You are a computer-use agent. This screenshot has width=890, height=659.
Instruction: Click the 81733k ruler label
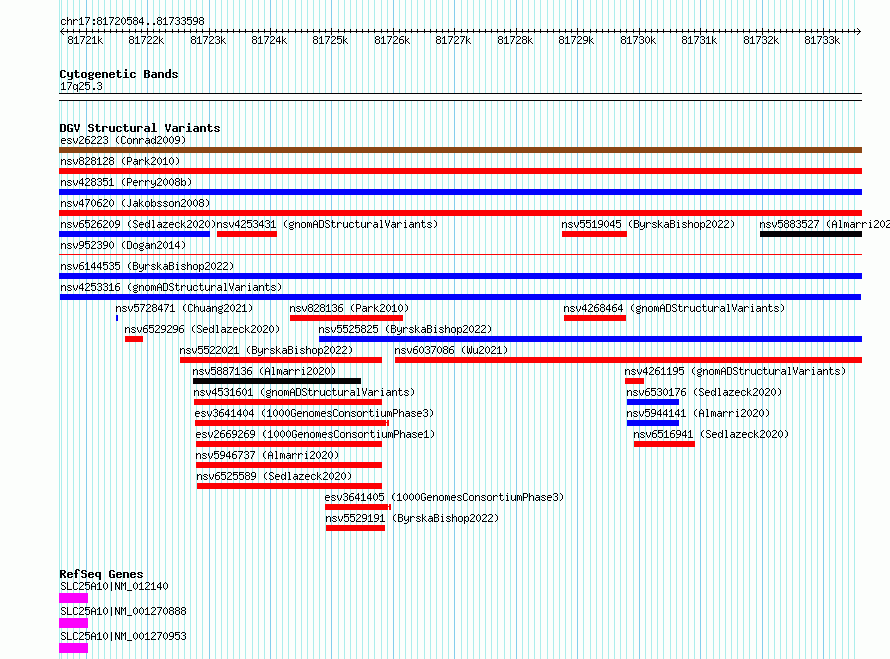click(822, 40)
